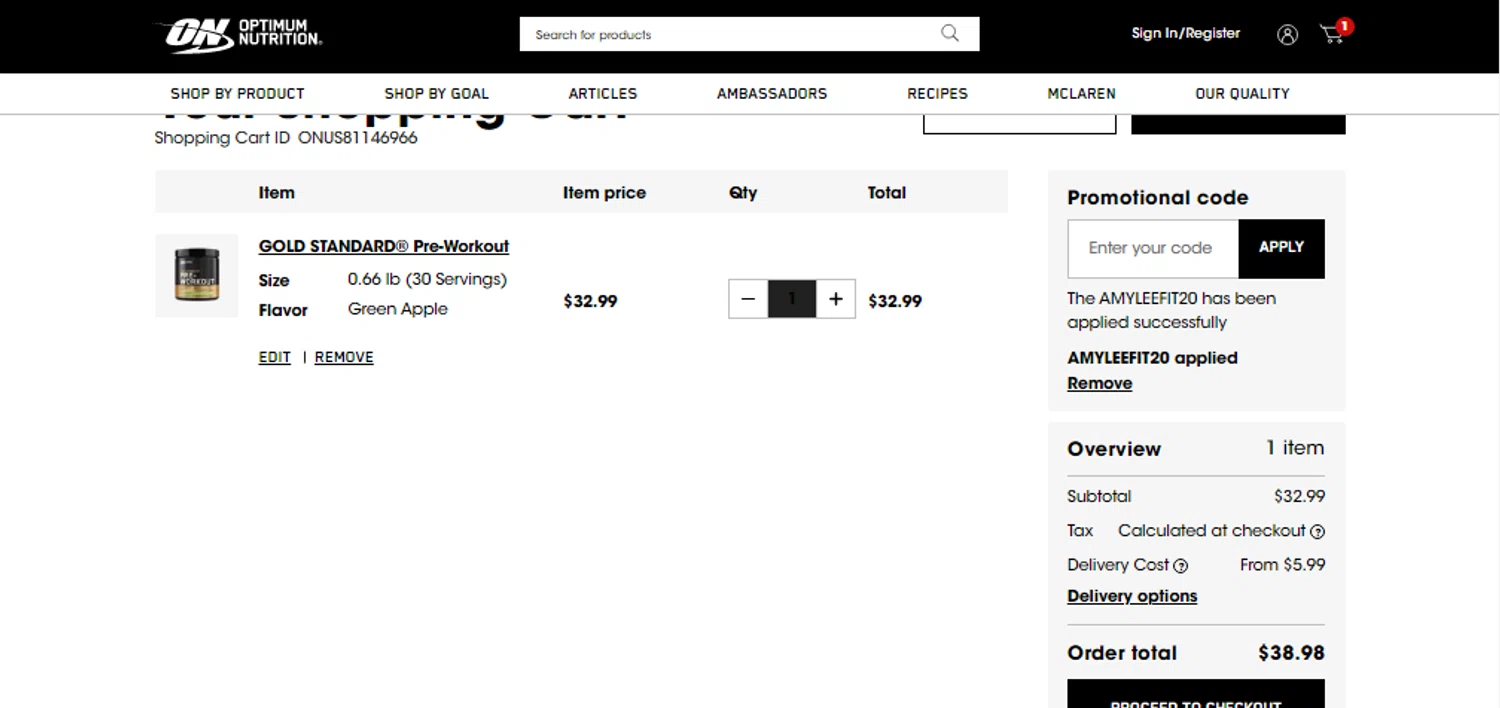Open Shop By Product menu
Image resolution: width=1500 pixels, height=708 pixels.
point(237,93)
